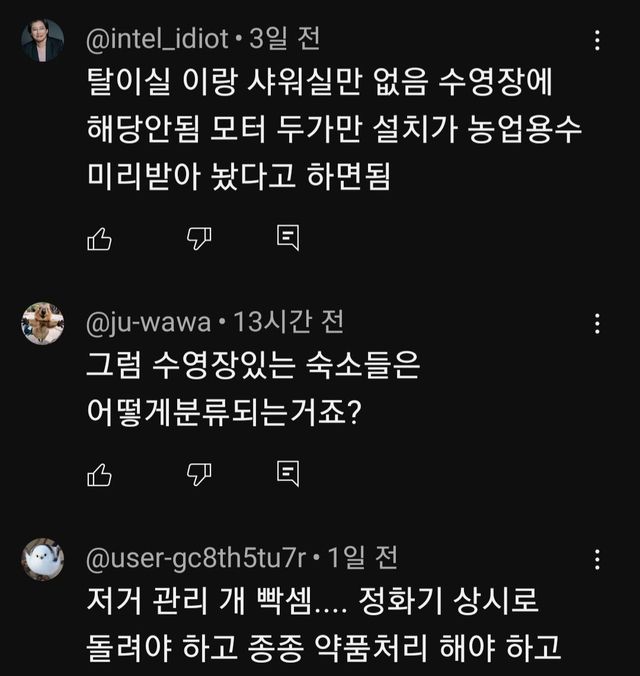This screenshot has height=676, width=640.
Task: Visit the @intel_idiot channel username link
Action: [157, 39]
